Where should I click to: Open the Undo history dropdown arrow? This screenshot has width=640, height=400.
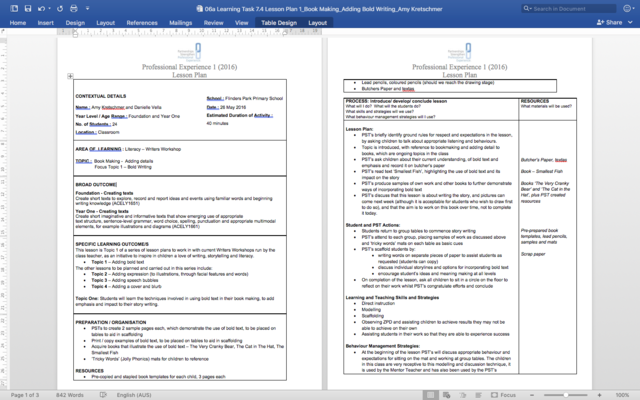click(x=49, y=8)
